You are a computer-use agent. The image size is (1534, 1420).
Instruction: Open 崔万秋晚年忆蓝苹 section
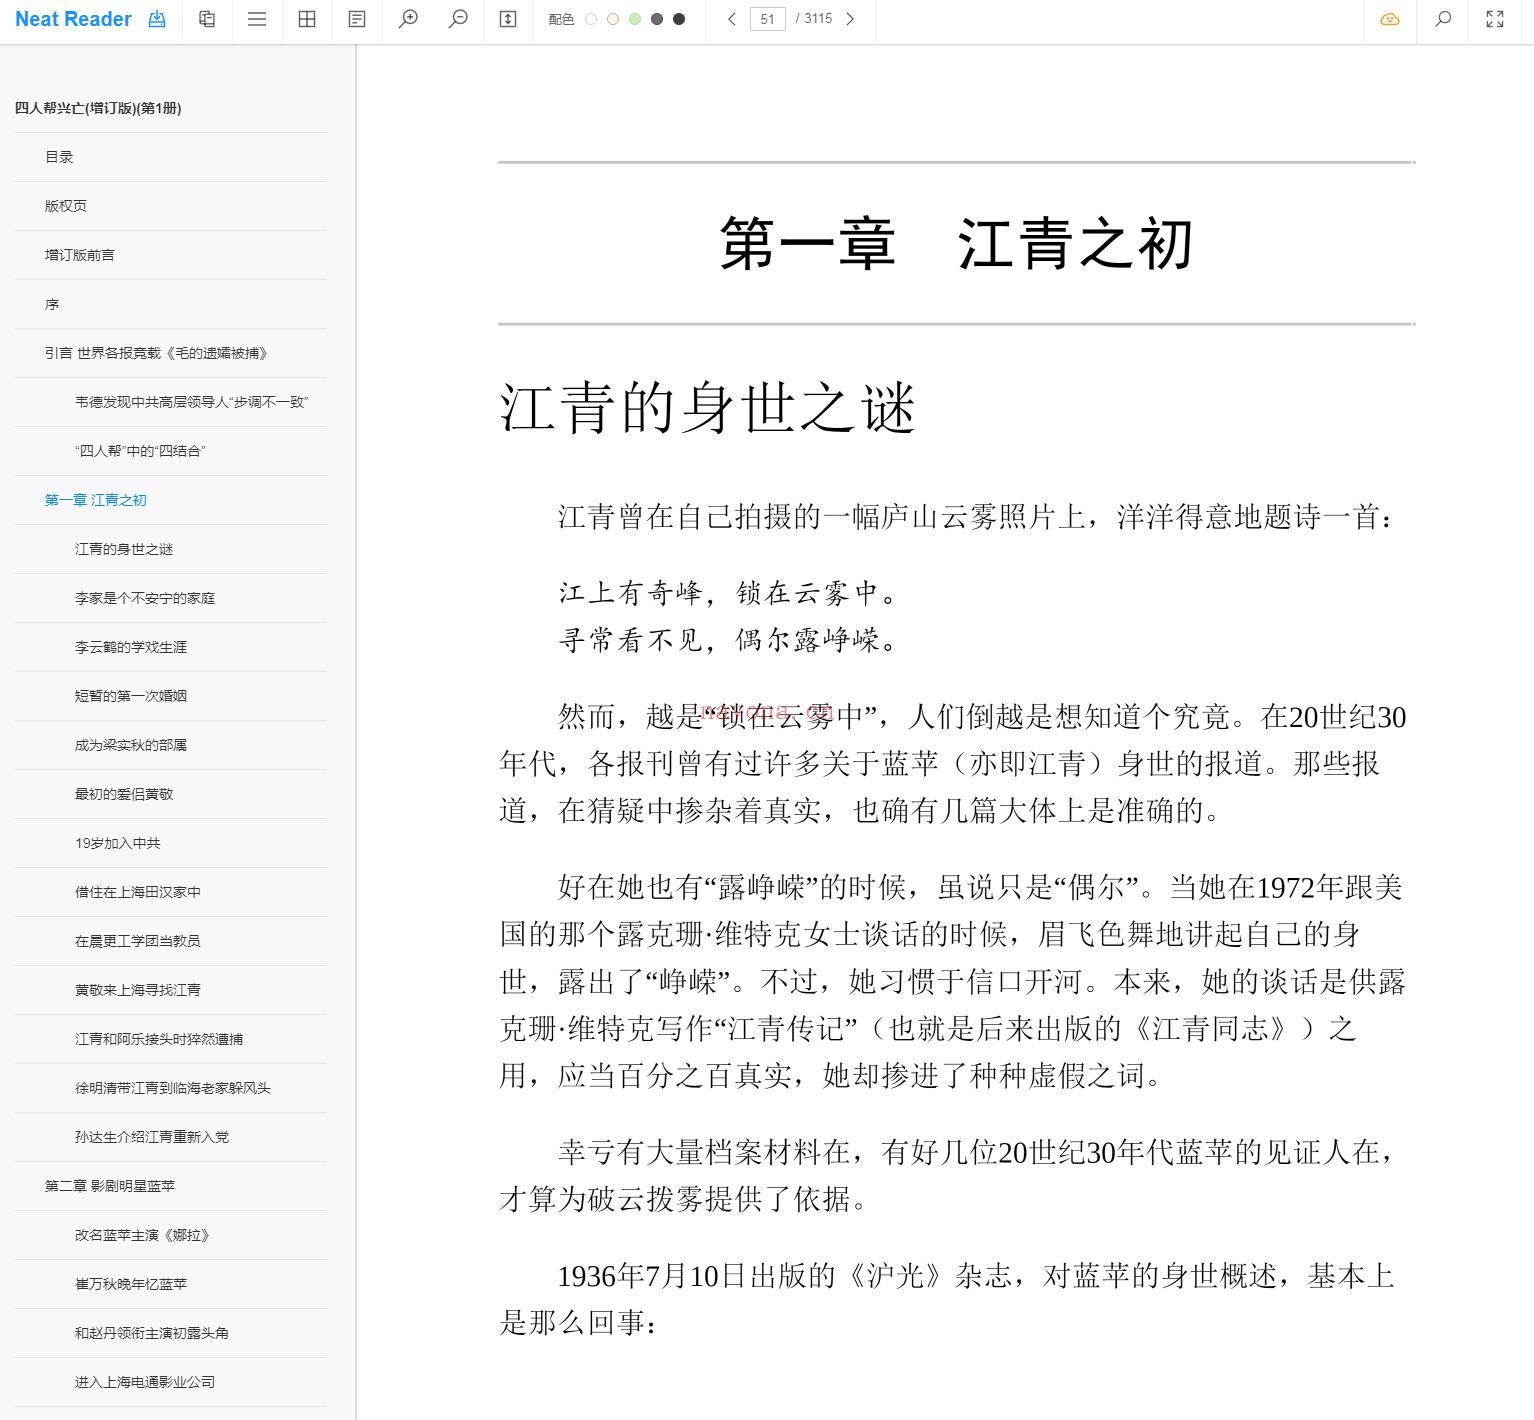(131, 1284)
